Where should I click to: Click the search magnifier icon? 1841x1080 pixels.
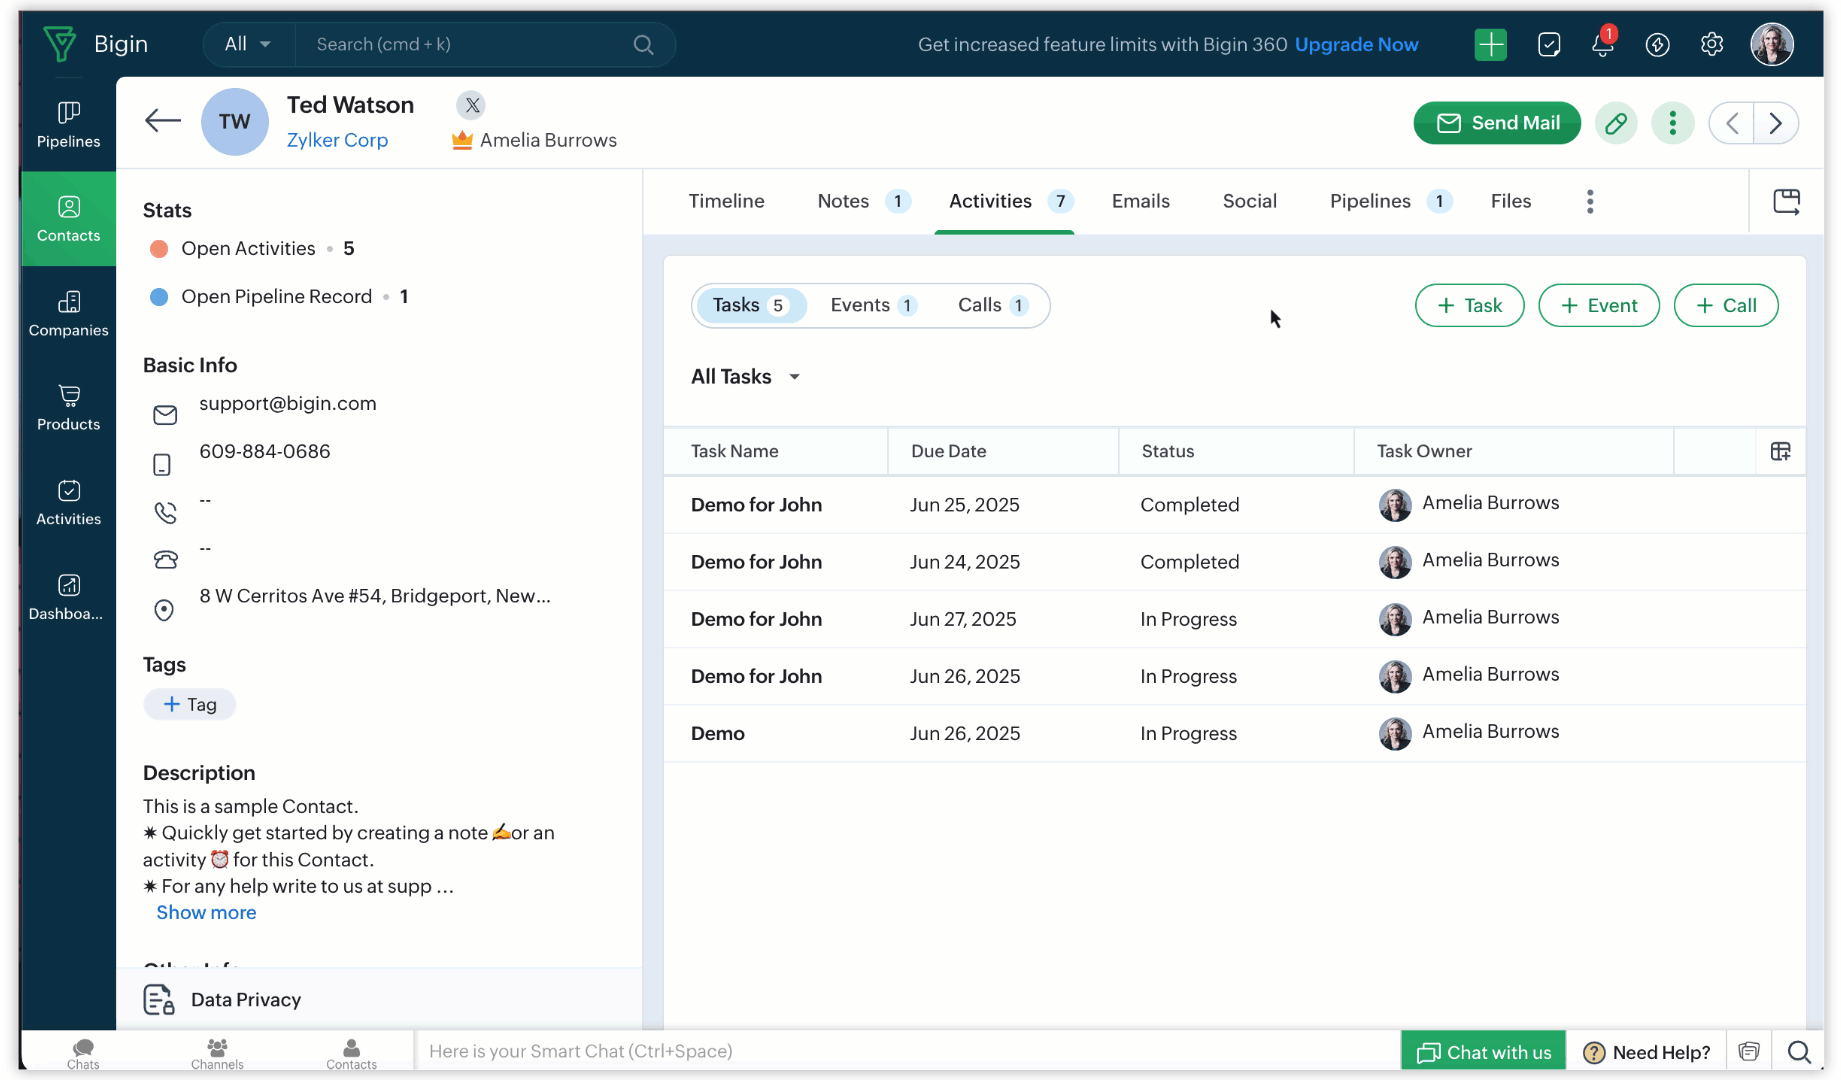(643, 45)
